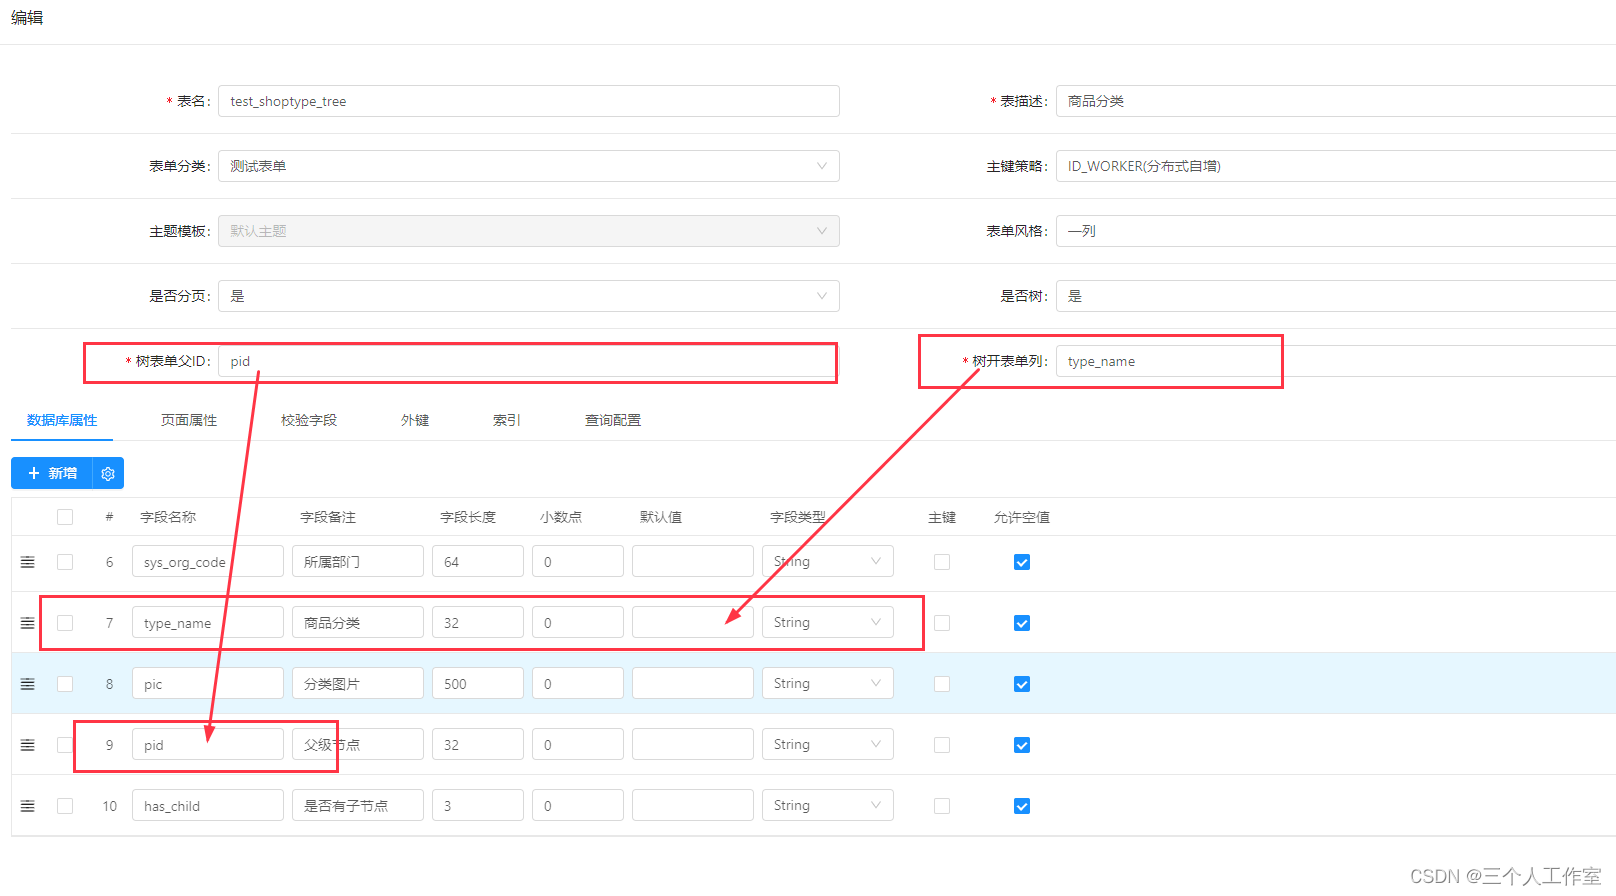Select row checkbox for pic

pyautogui.click(x=65, y=684)
